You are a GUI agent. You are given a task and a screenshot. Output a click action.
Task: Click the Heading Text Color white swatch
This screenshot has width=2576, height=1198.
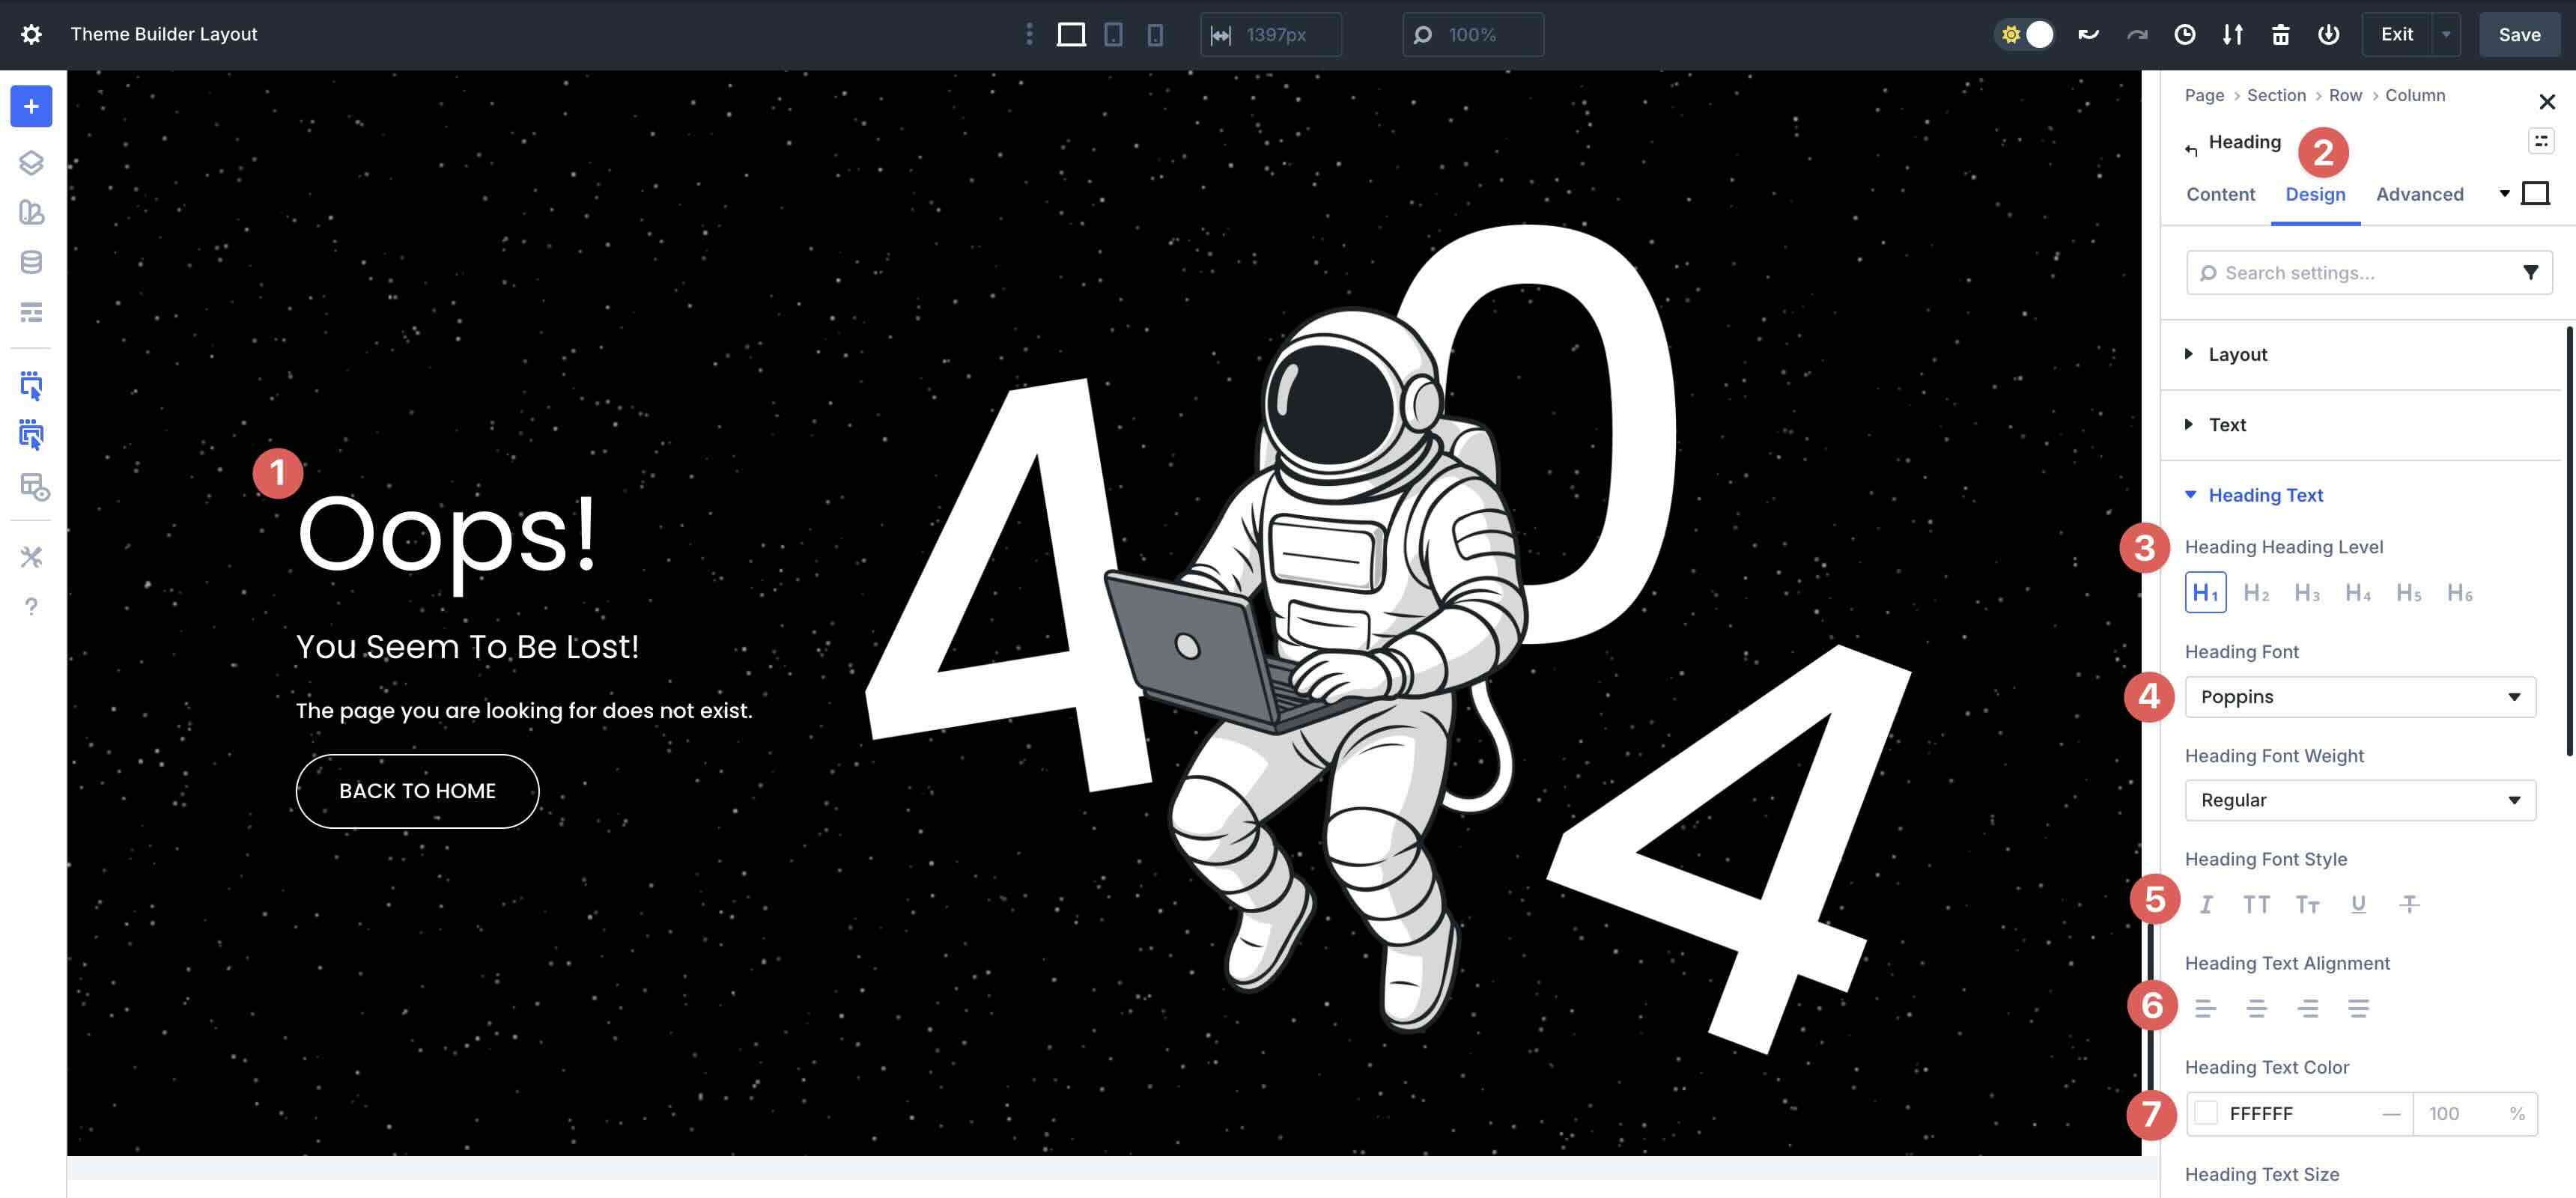[x=2206, y=1113]
